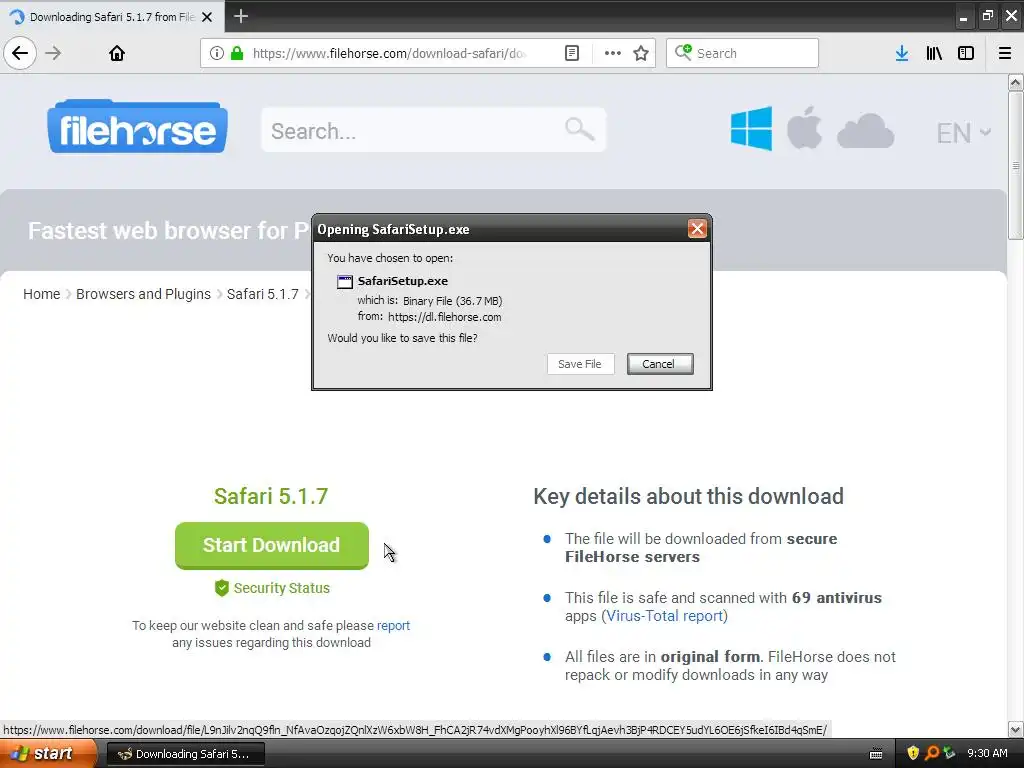Screen dimensions: 1024x768
Task: Click the FileHorse logo
Action: [137, 127]
